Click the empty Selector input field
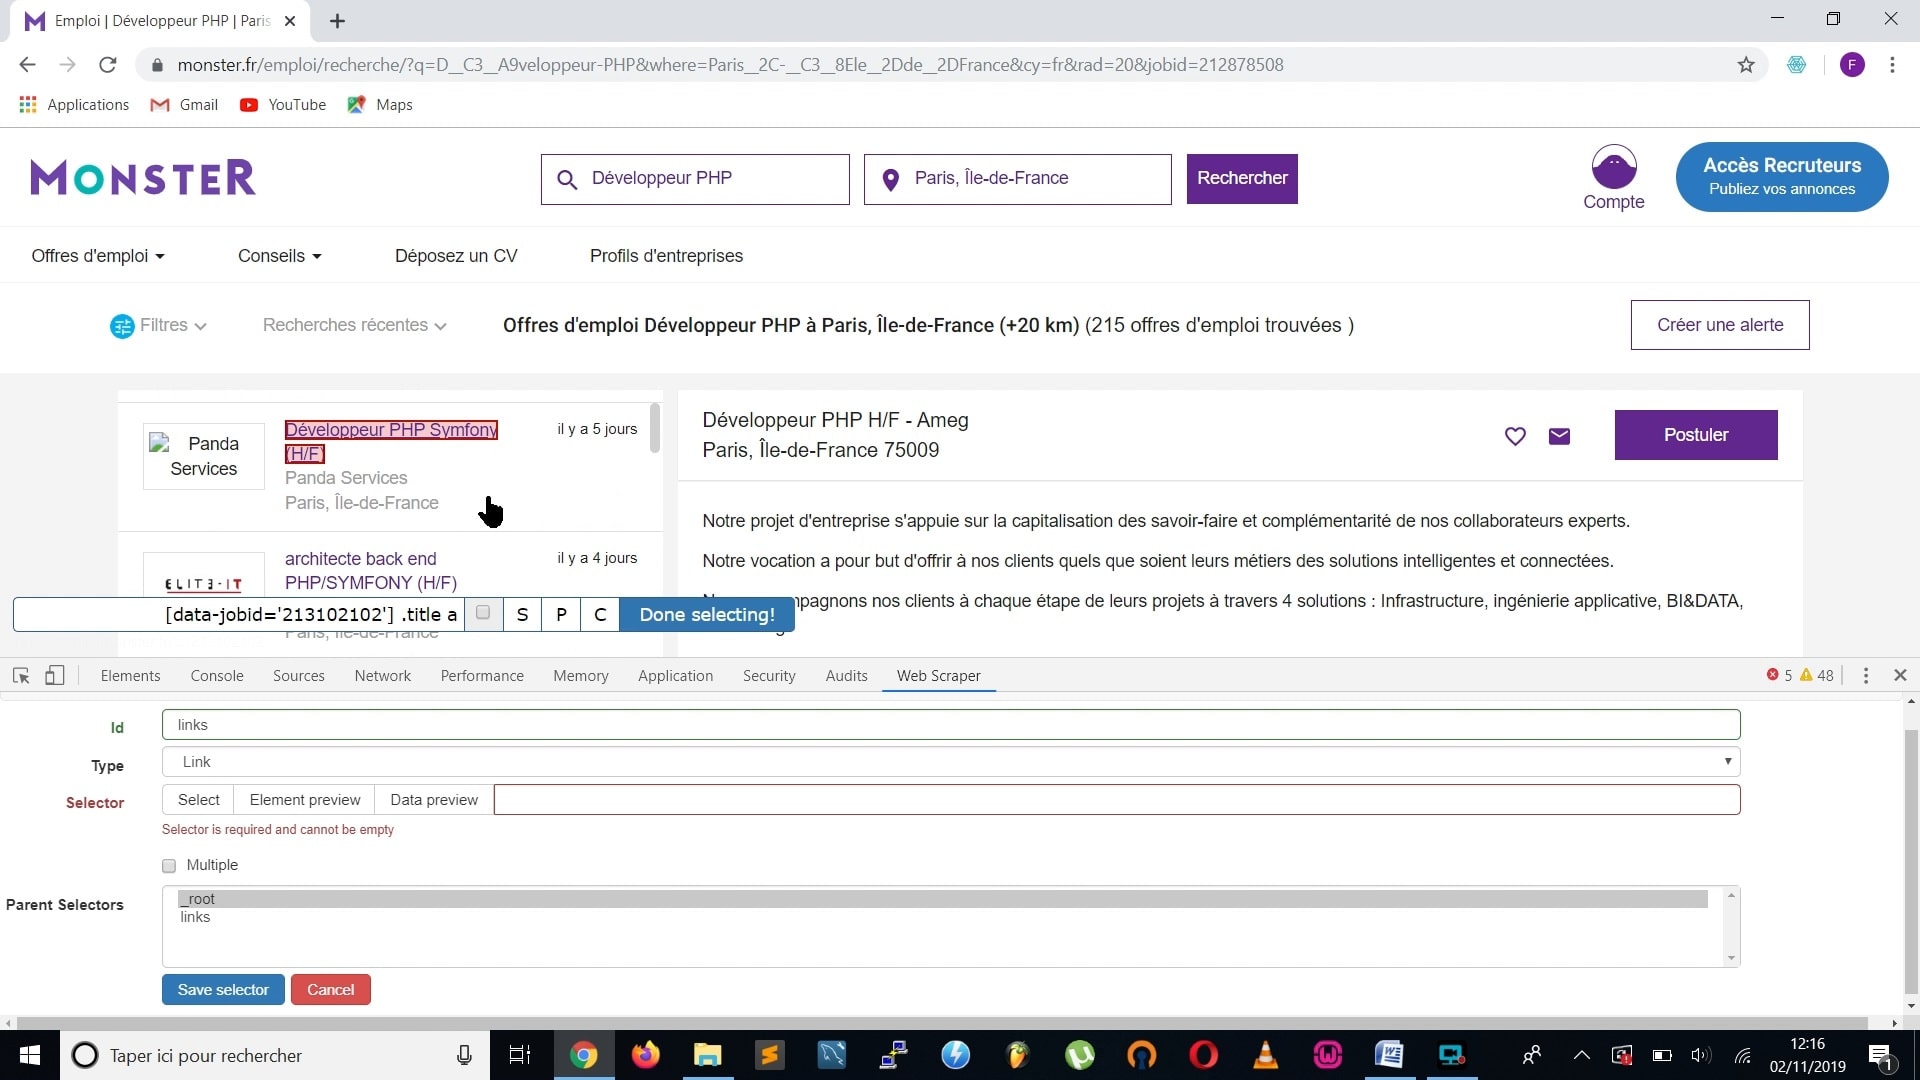 (1117, 800)
